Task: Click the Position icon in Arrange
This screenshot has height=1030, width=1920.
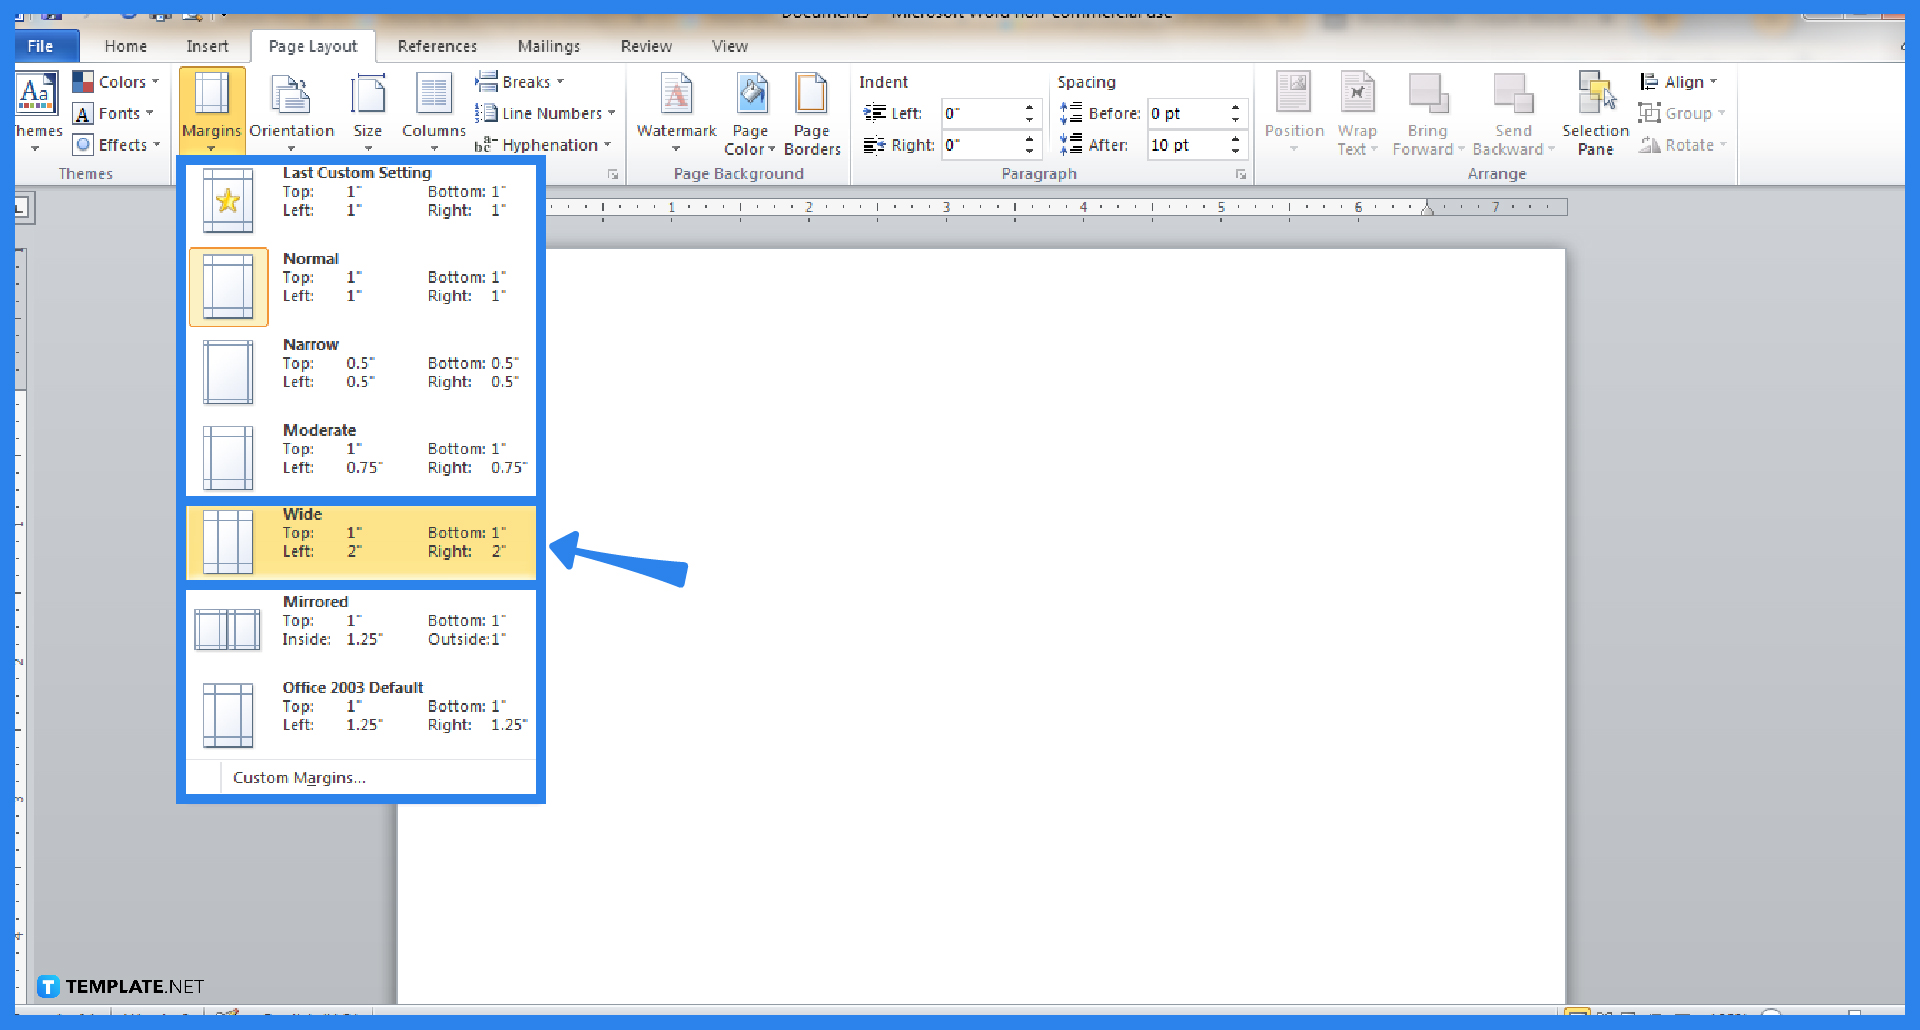Action: tap(1294, 112)
